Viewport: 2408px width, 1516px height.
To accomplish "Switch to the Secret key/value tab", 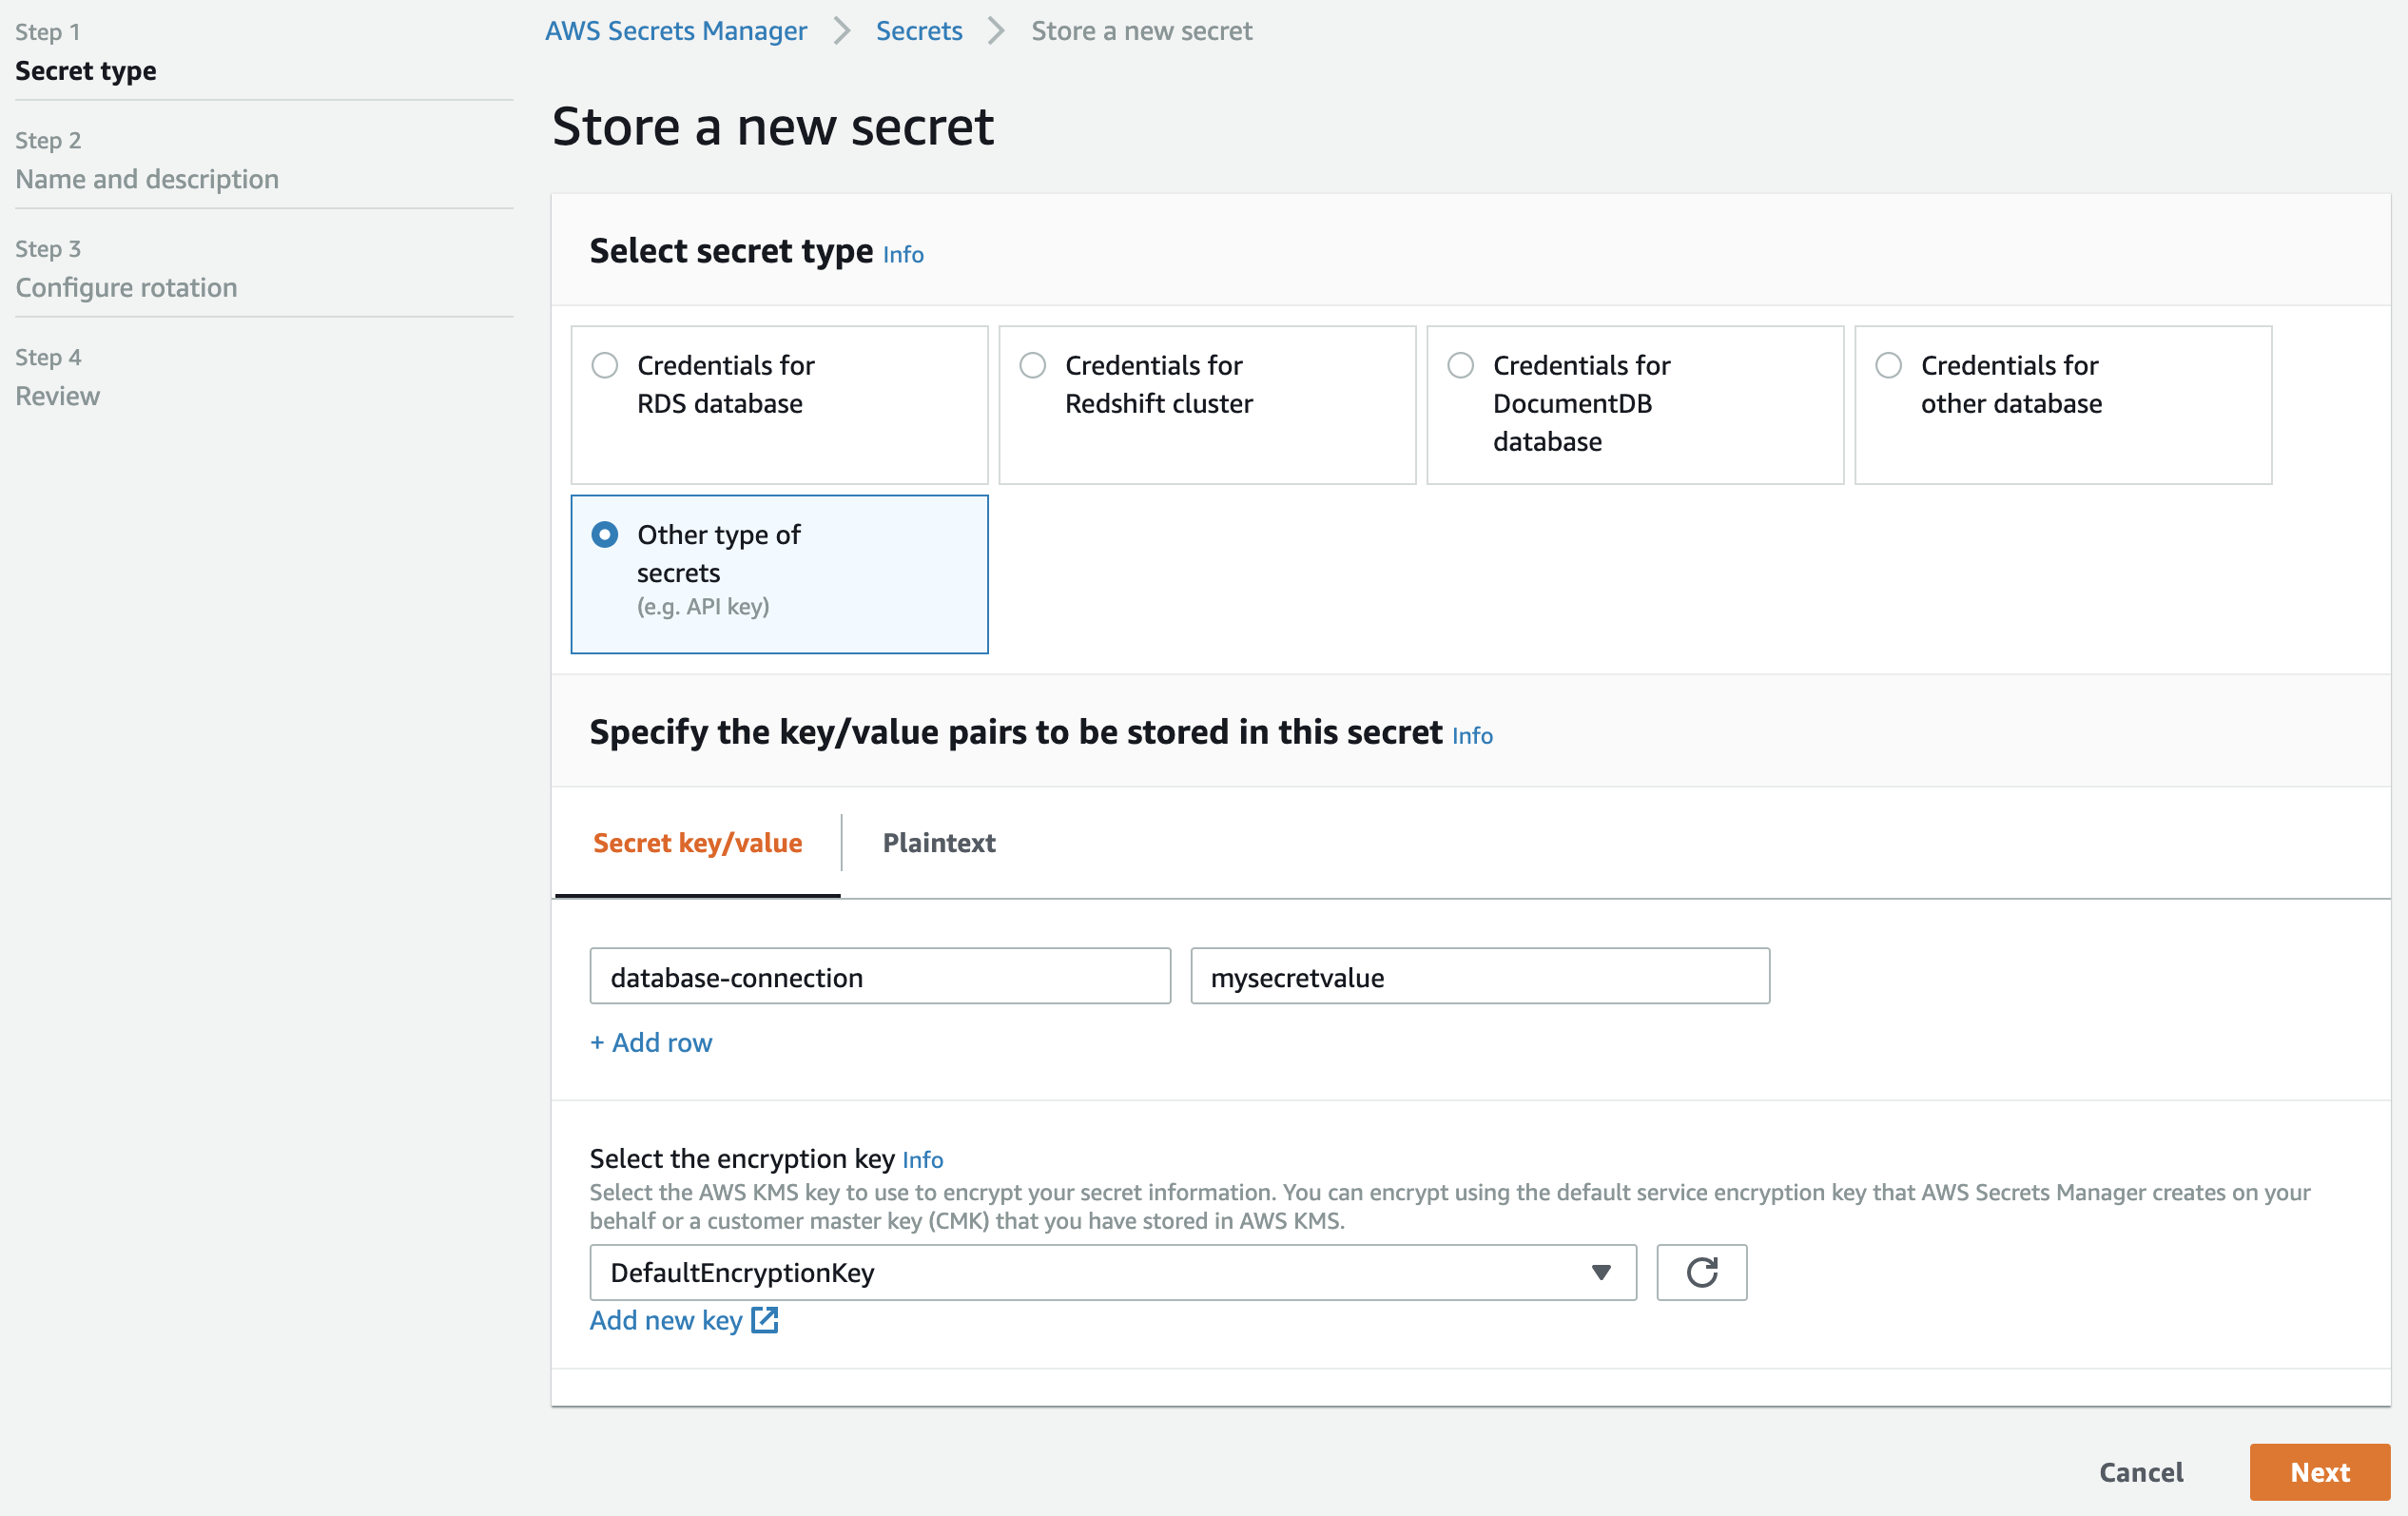I will click(x=698, y=843).
